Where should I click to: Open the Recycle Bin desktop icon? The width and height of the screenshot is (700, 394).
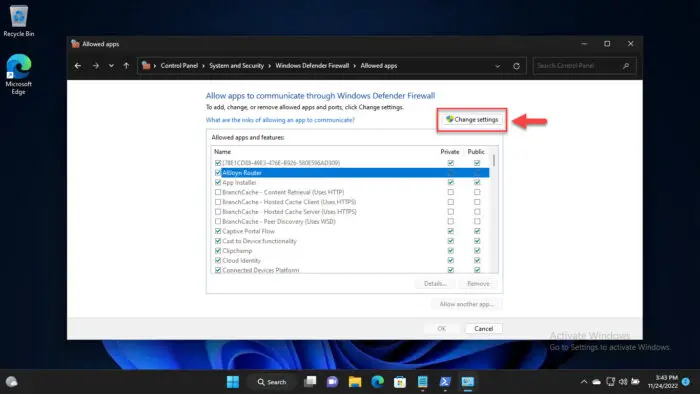click(18, 21)
